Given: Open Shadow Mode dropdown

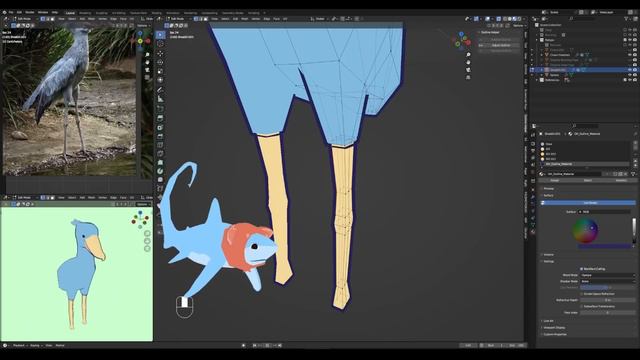Looking at the screenshot, I should click(608, 281).
